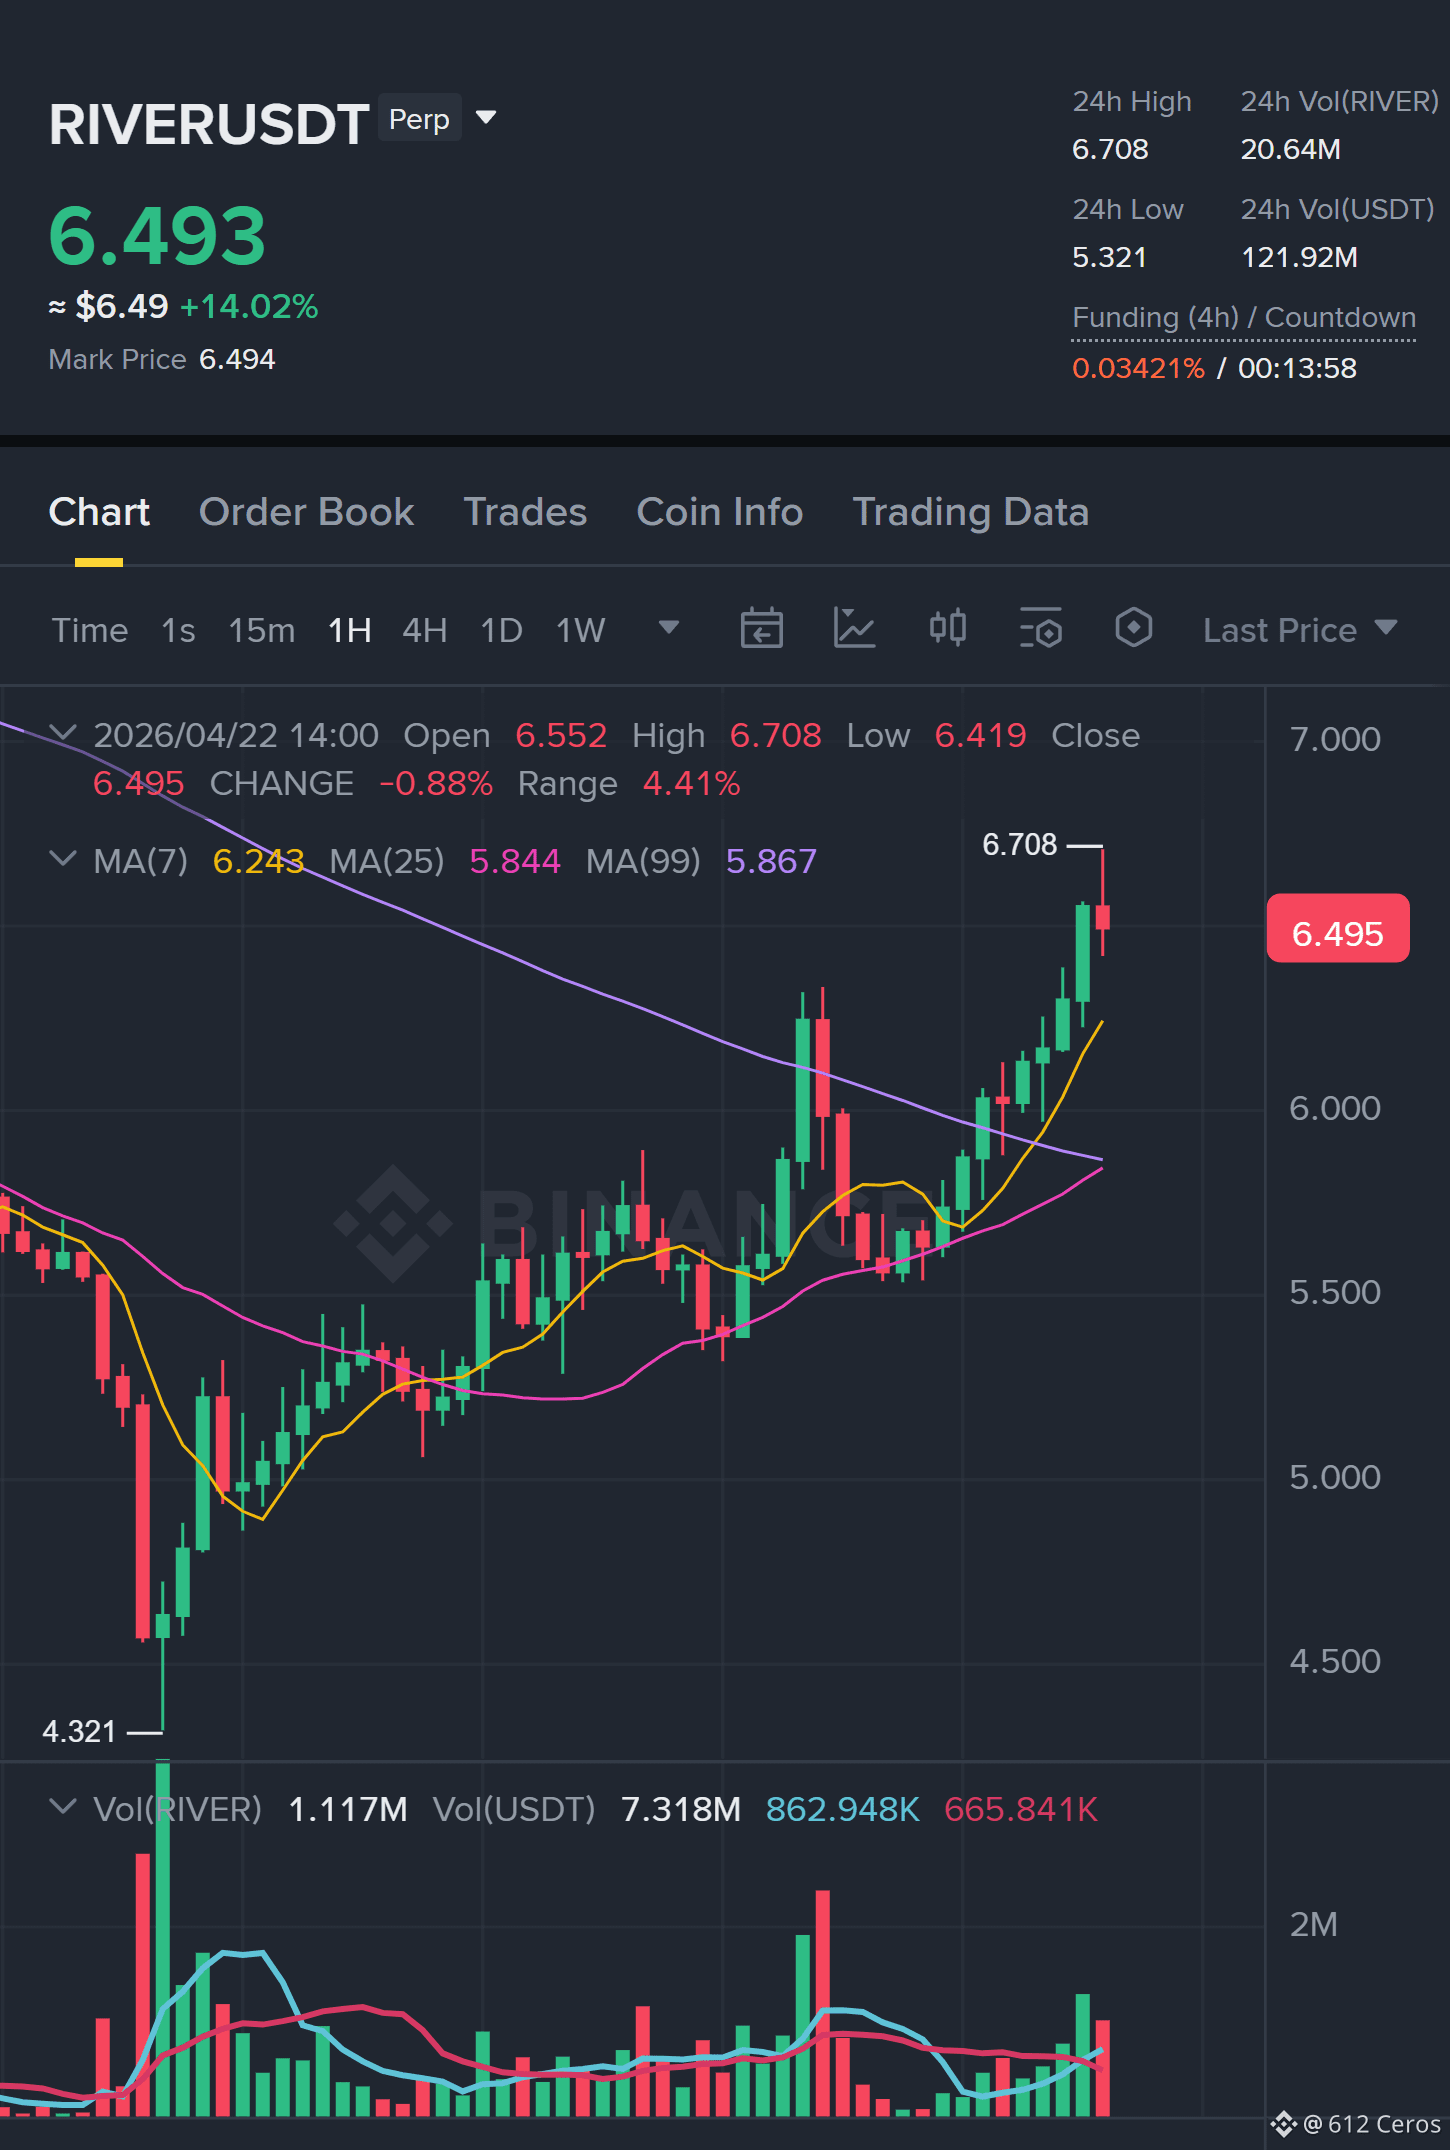Click the Funding (4h) / Countdown label

coord(1244,318)
